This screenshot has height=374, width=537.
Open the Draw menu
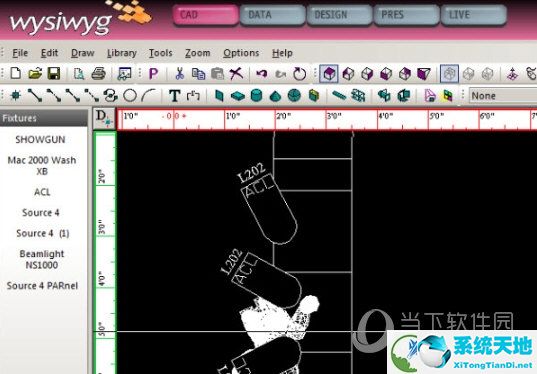tap(83, 53)
